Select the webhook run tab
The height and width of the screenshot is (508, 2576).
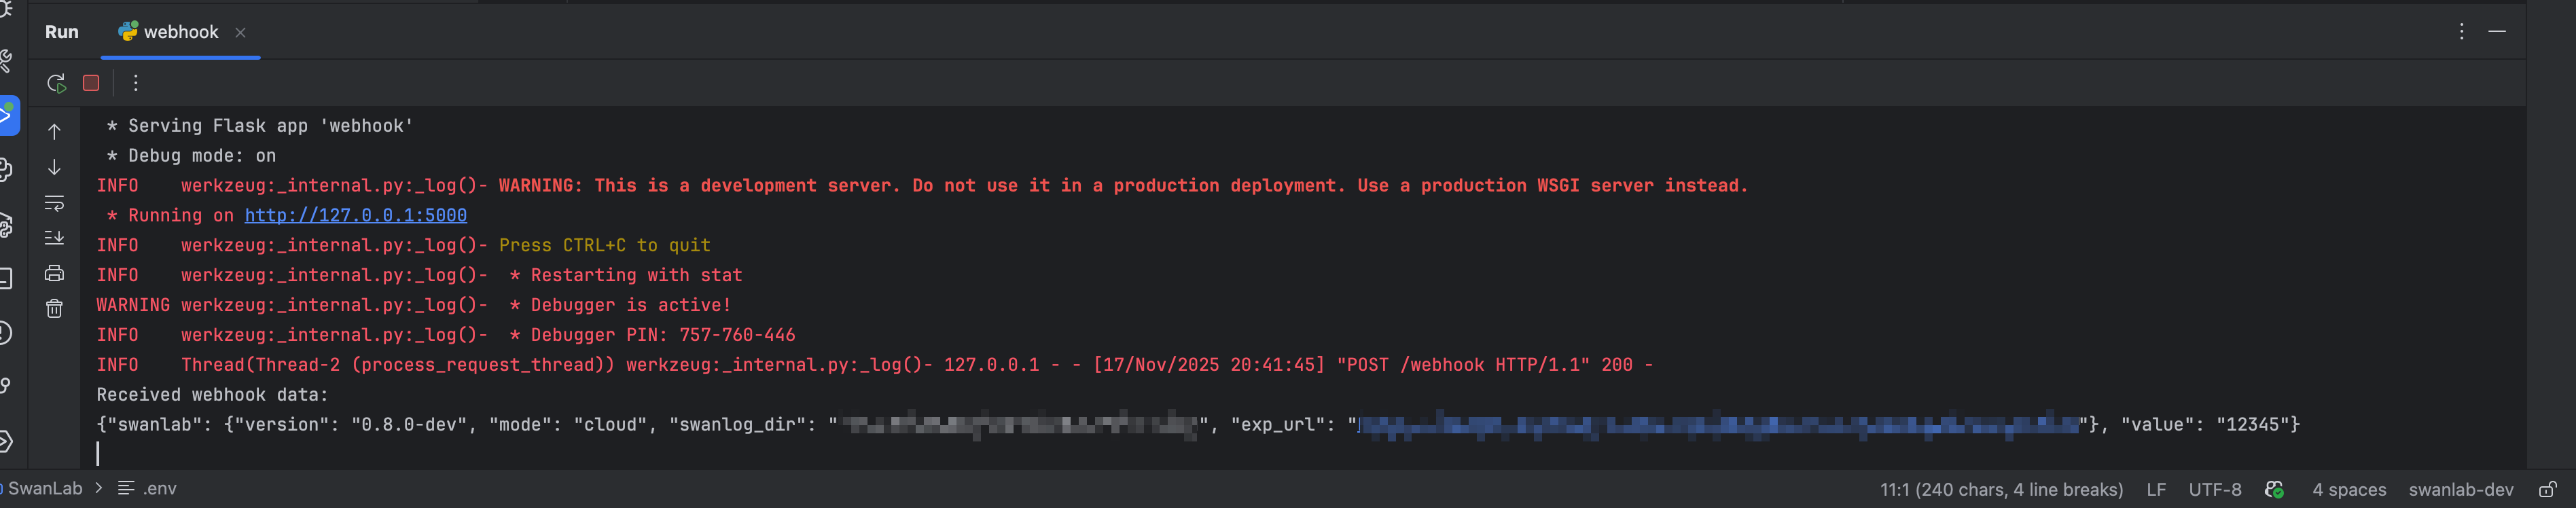click(x=180, y=32)
